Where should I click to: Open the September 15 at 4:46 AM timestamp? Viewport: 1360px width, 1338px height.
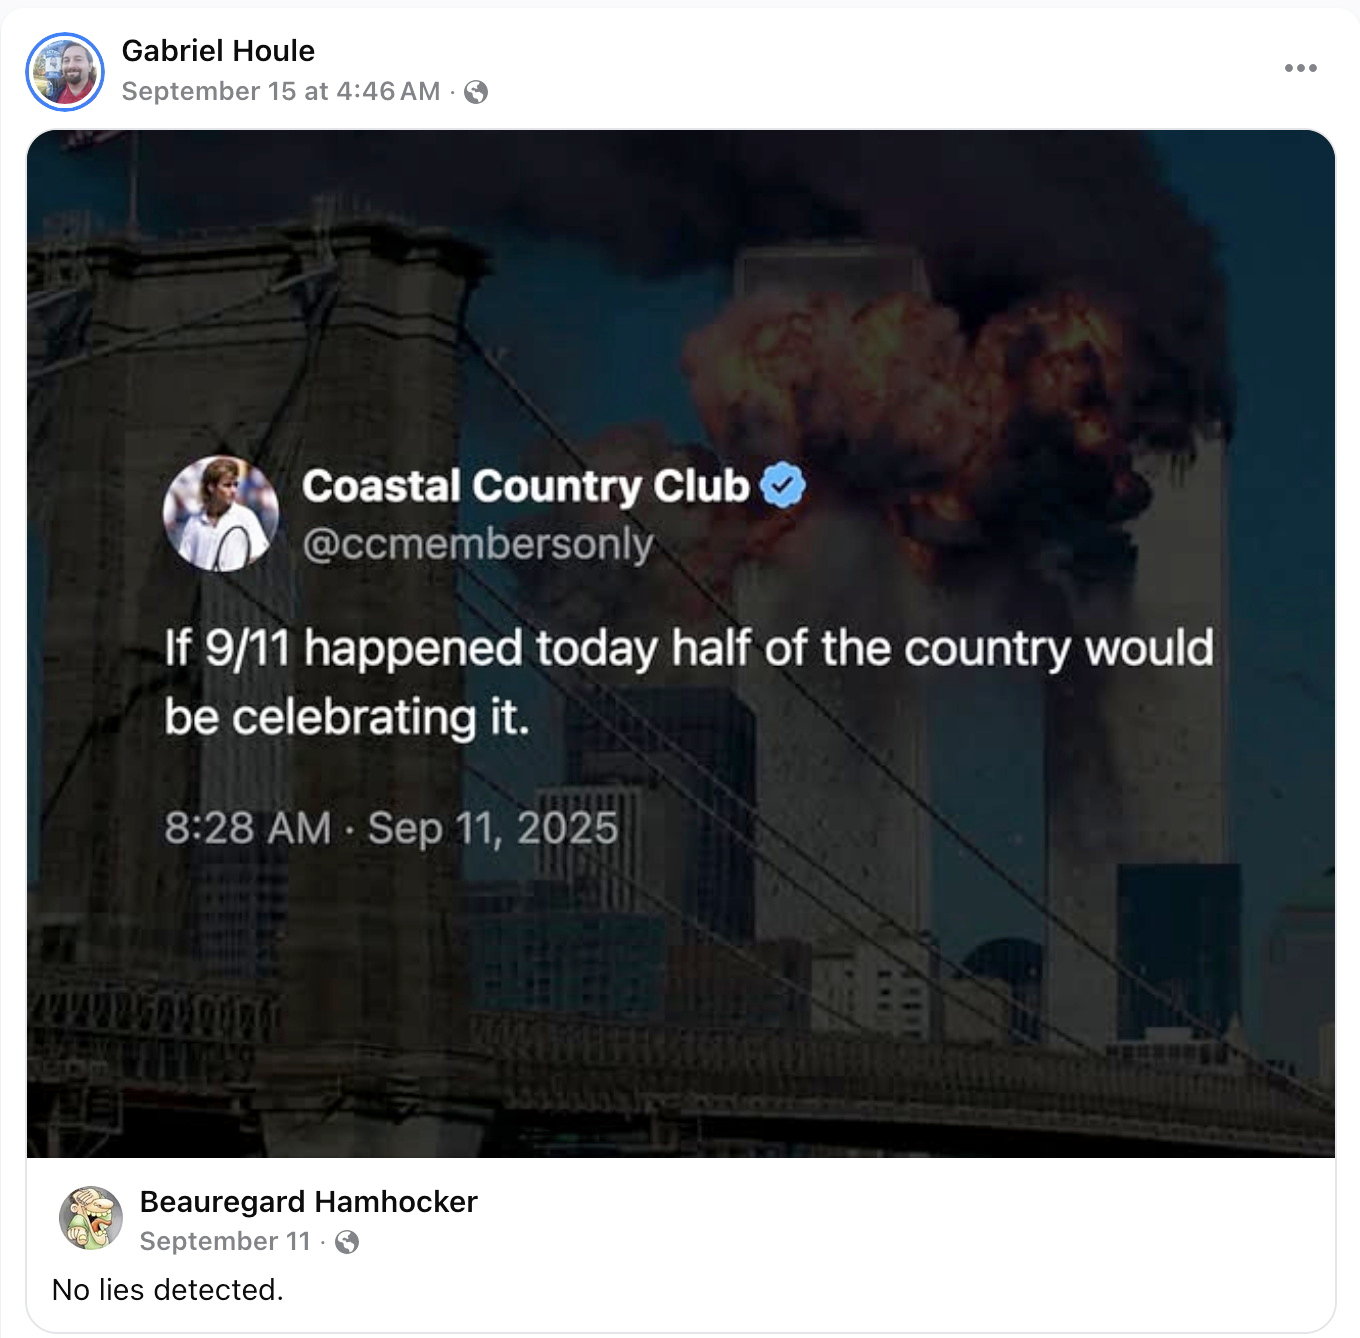pos(281,91)
